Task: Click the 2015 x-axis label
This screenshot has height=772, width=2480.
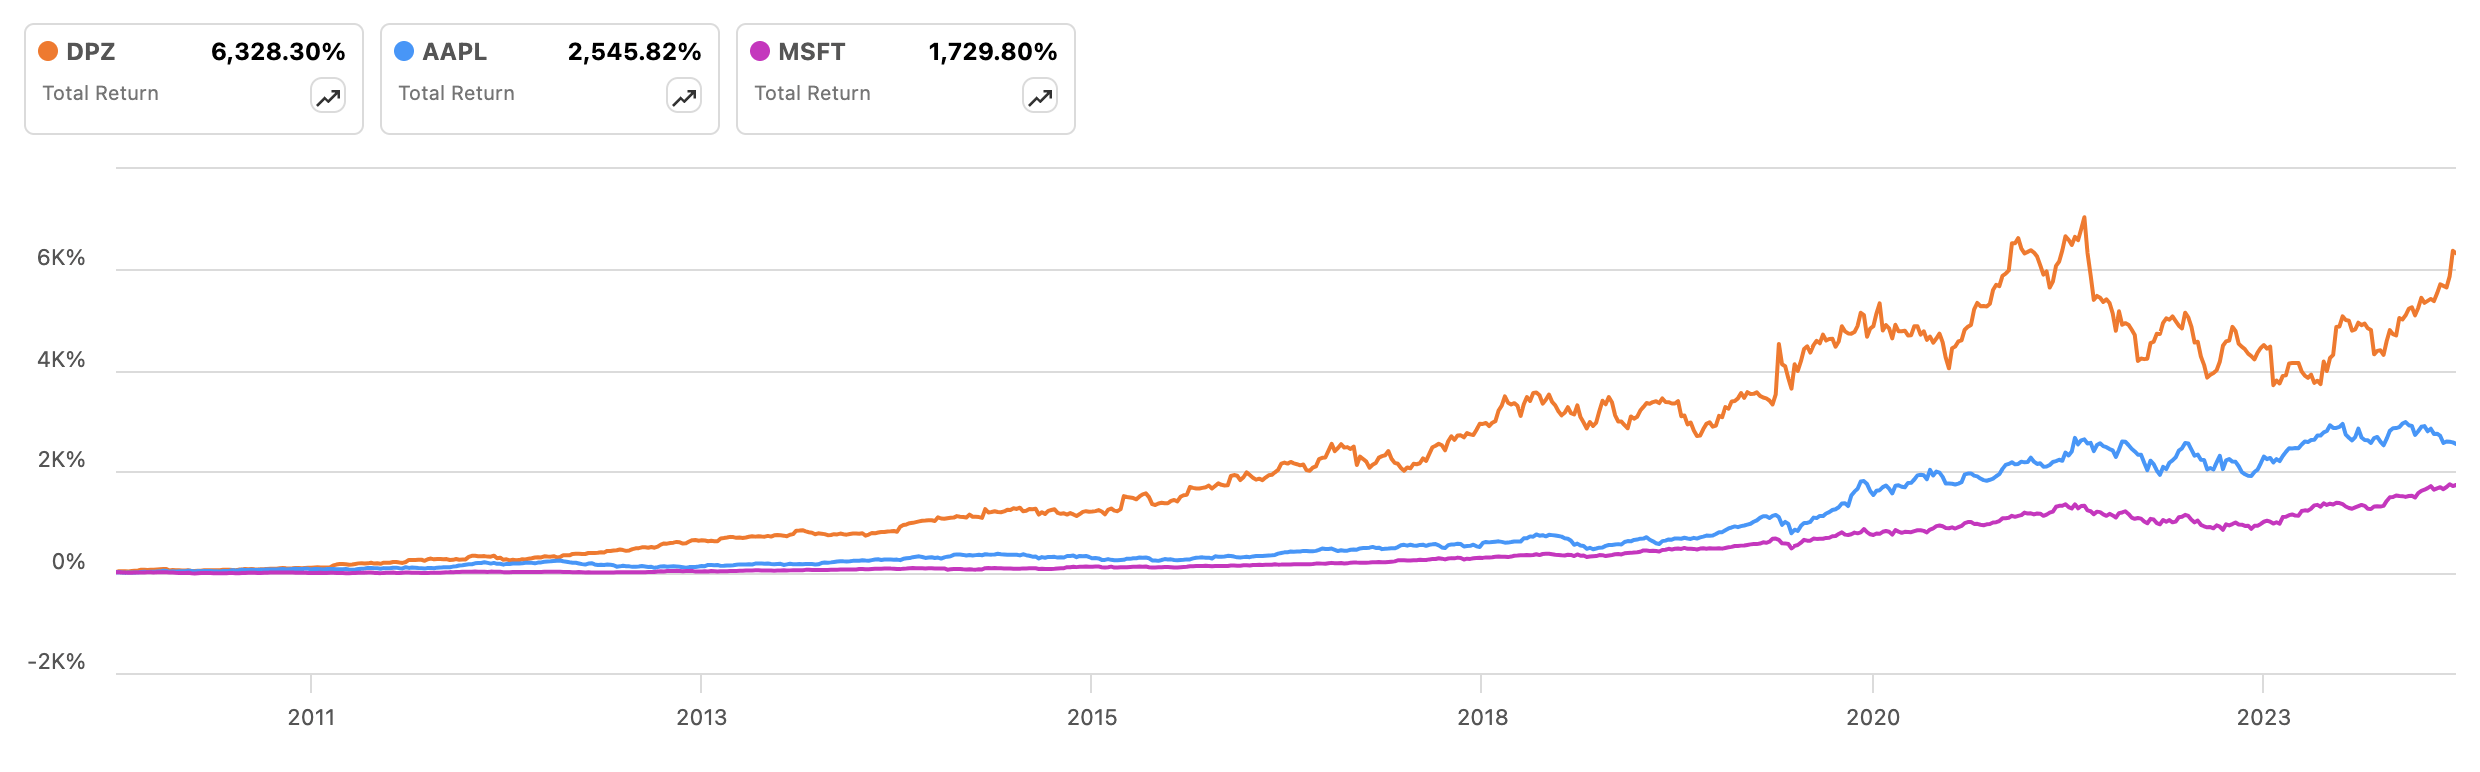Action: tap(1091, 717)
